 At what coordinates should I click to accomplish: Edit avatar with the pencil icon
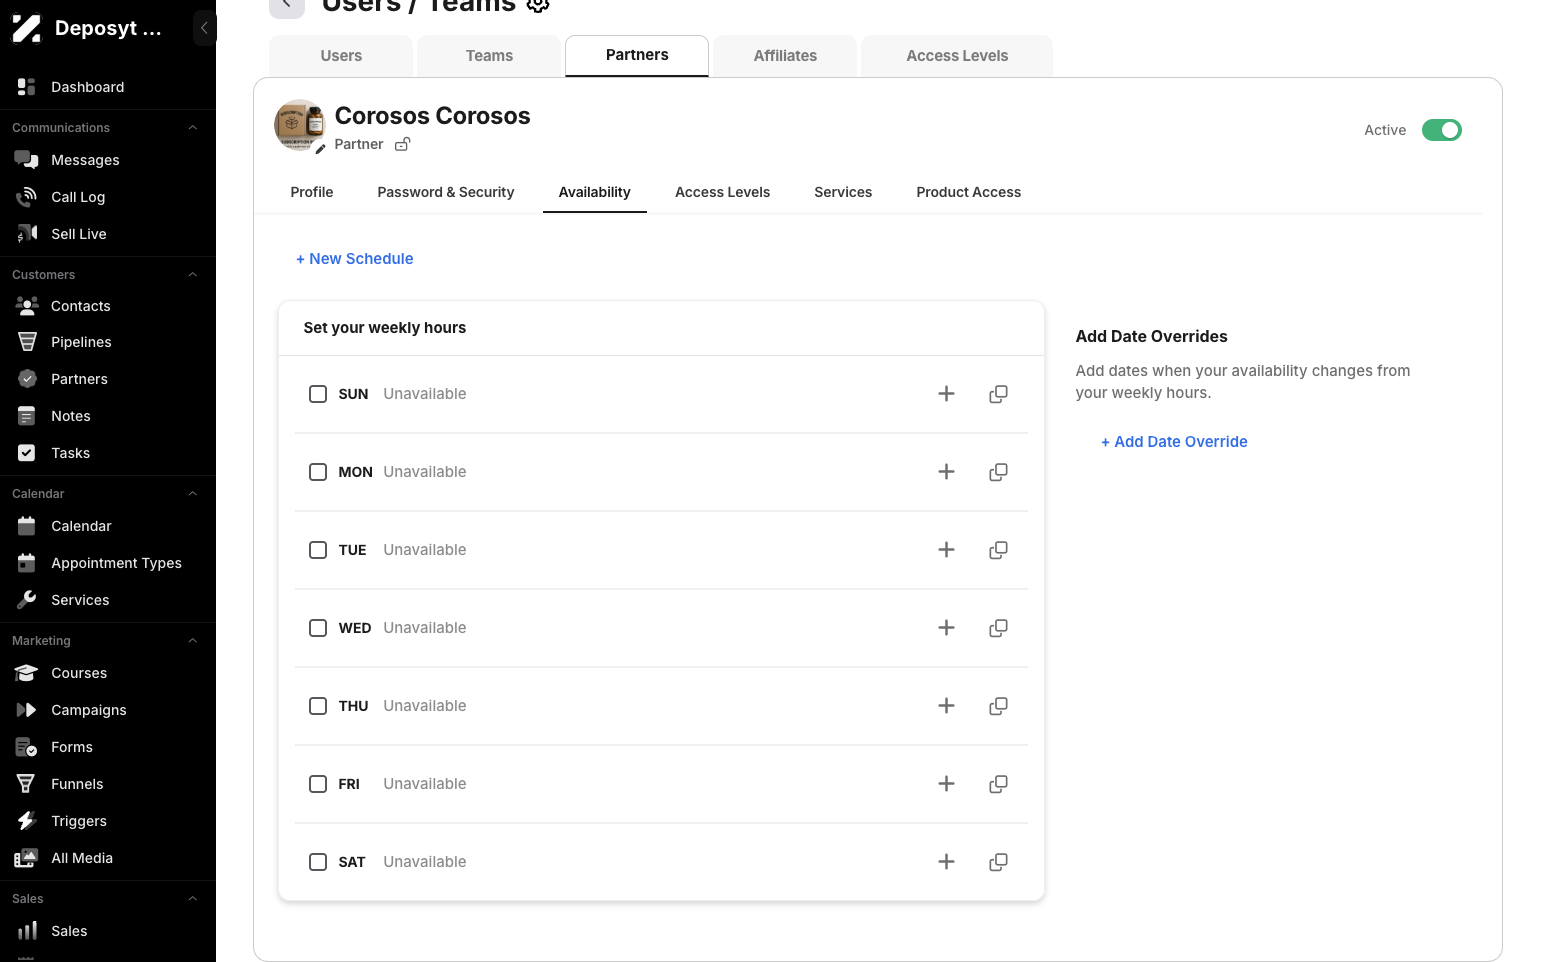(x=320, y=148)
